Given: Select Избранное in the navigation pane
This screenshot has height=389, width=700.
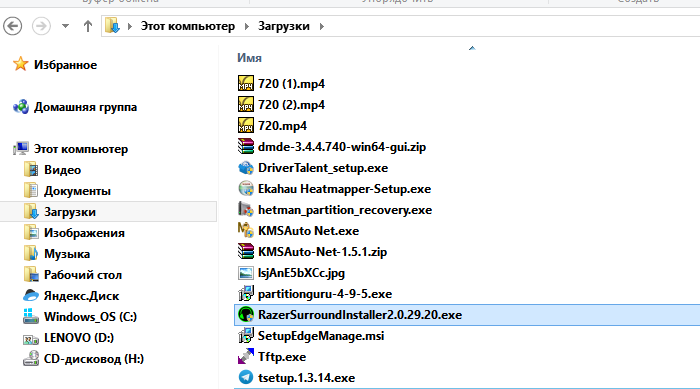Looking at the screenshot, I should pyautogui.click(x=66, y=65).
